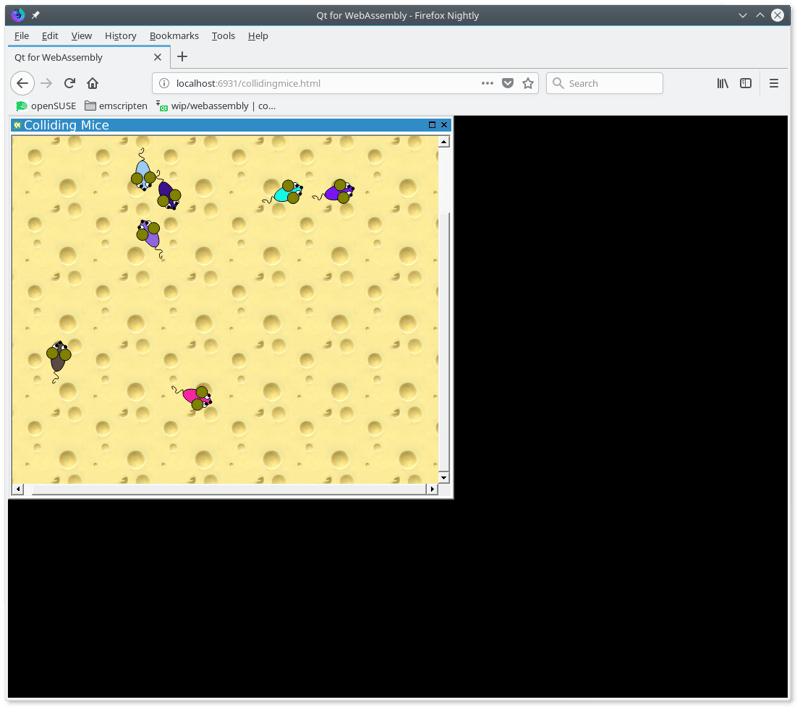Click the Back navigation arrow
Viewport: 800px width, 710px height.
[x=22, y=83]
